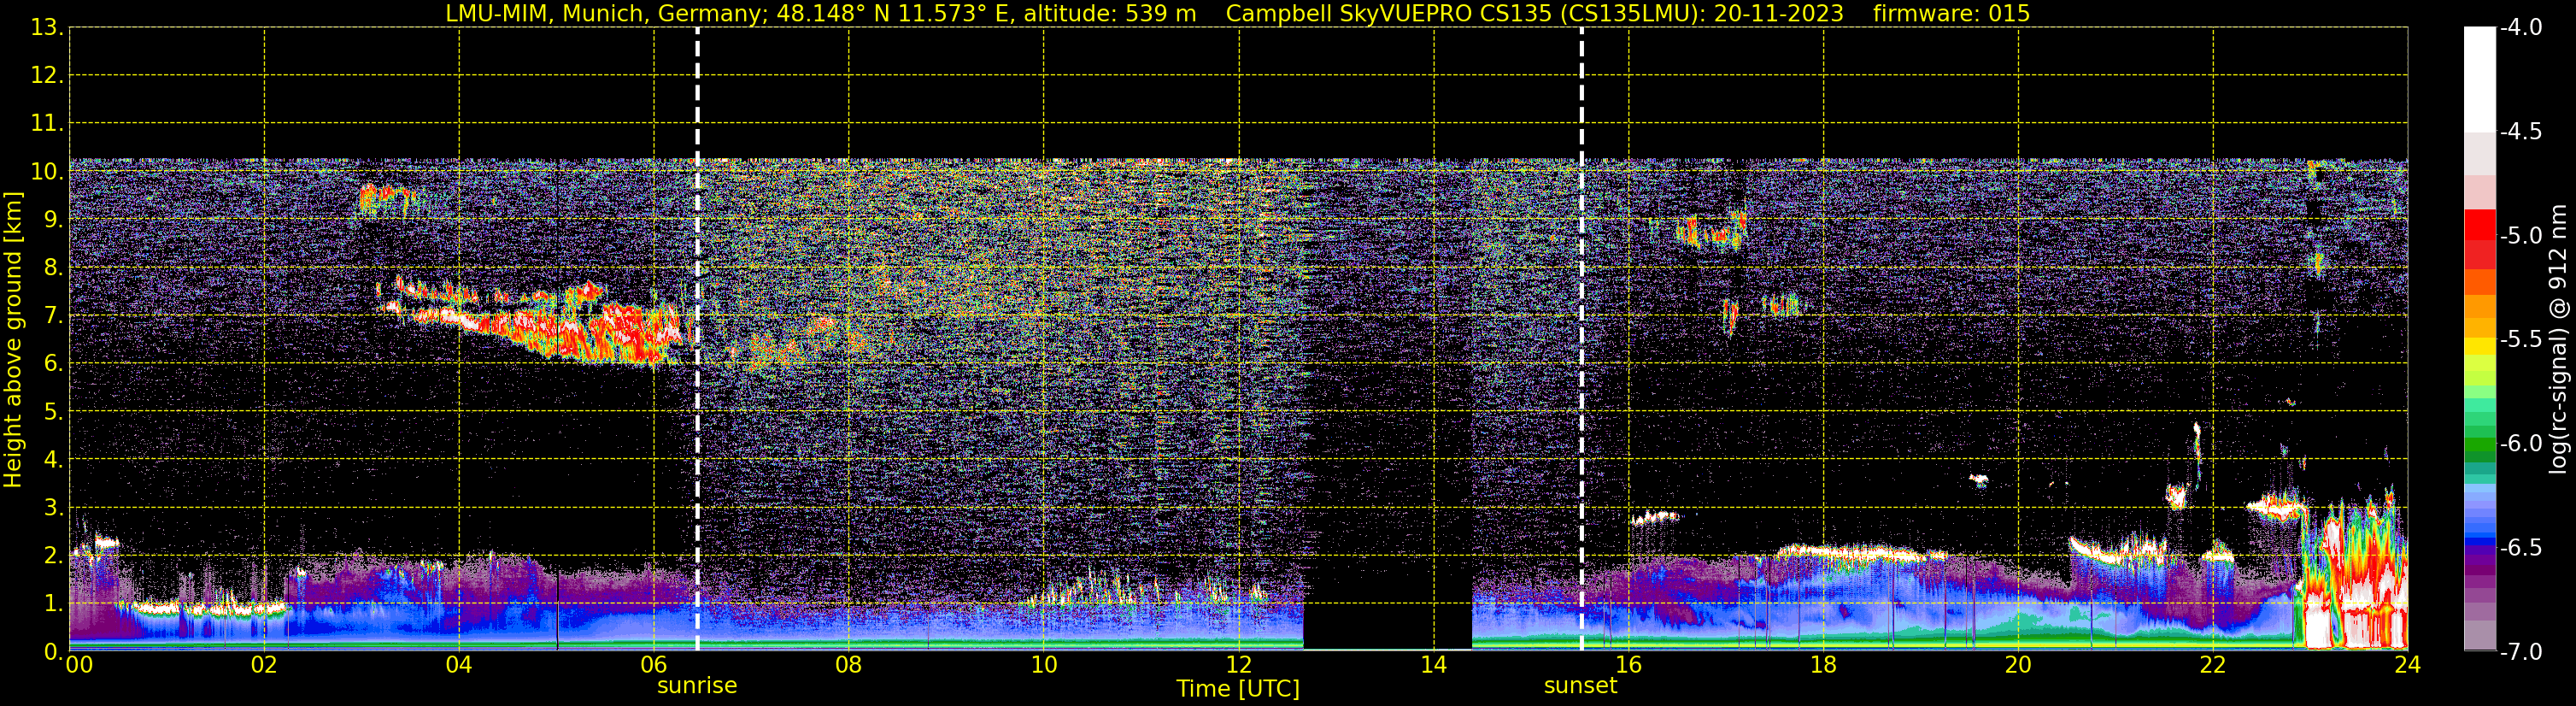Click the '-5.5' colorbar tick label
Screen dimensions: 2576x706
tap(2520, 340)
